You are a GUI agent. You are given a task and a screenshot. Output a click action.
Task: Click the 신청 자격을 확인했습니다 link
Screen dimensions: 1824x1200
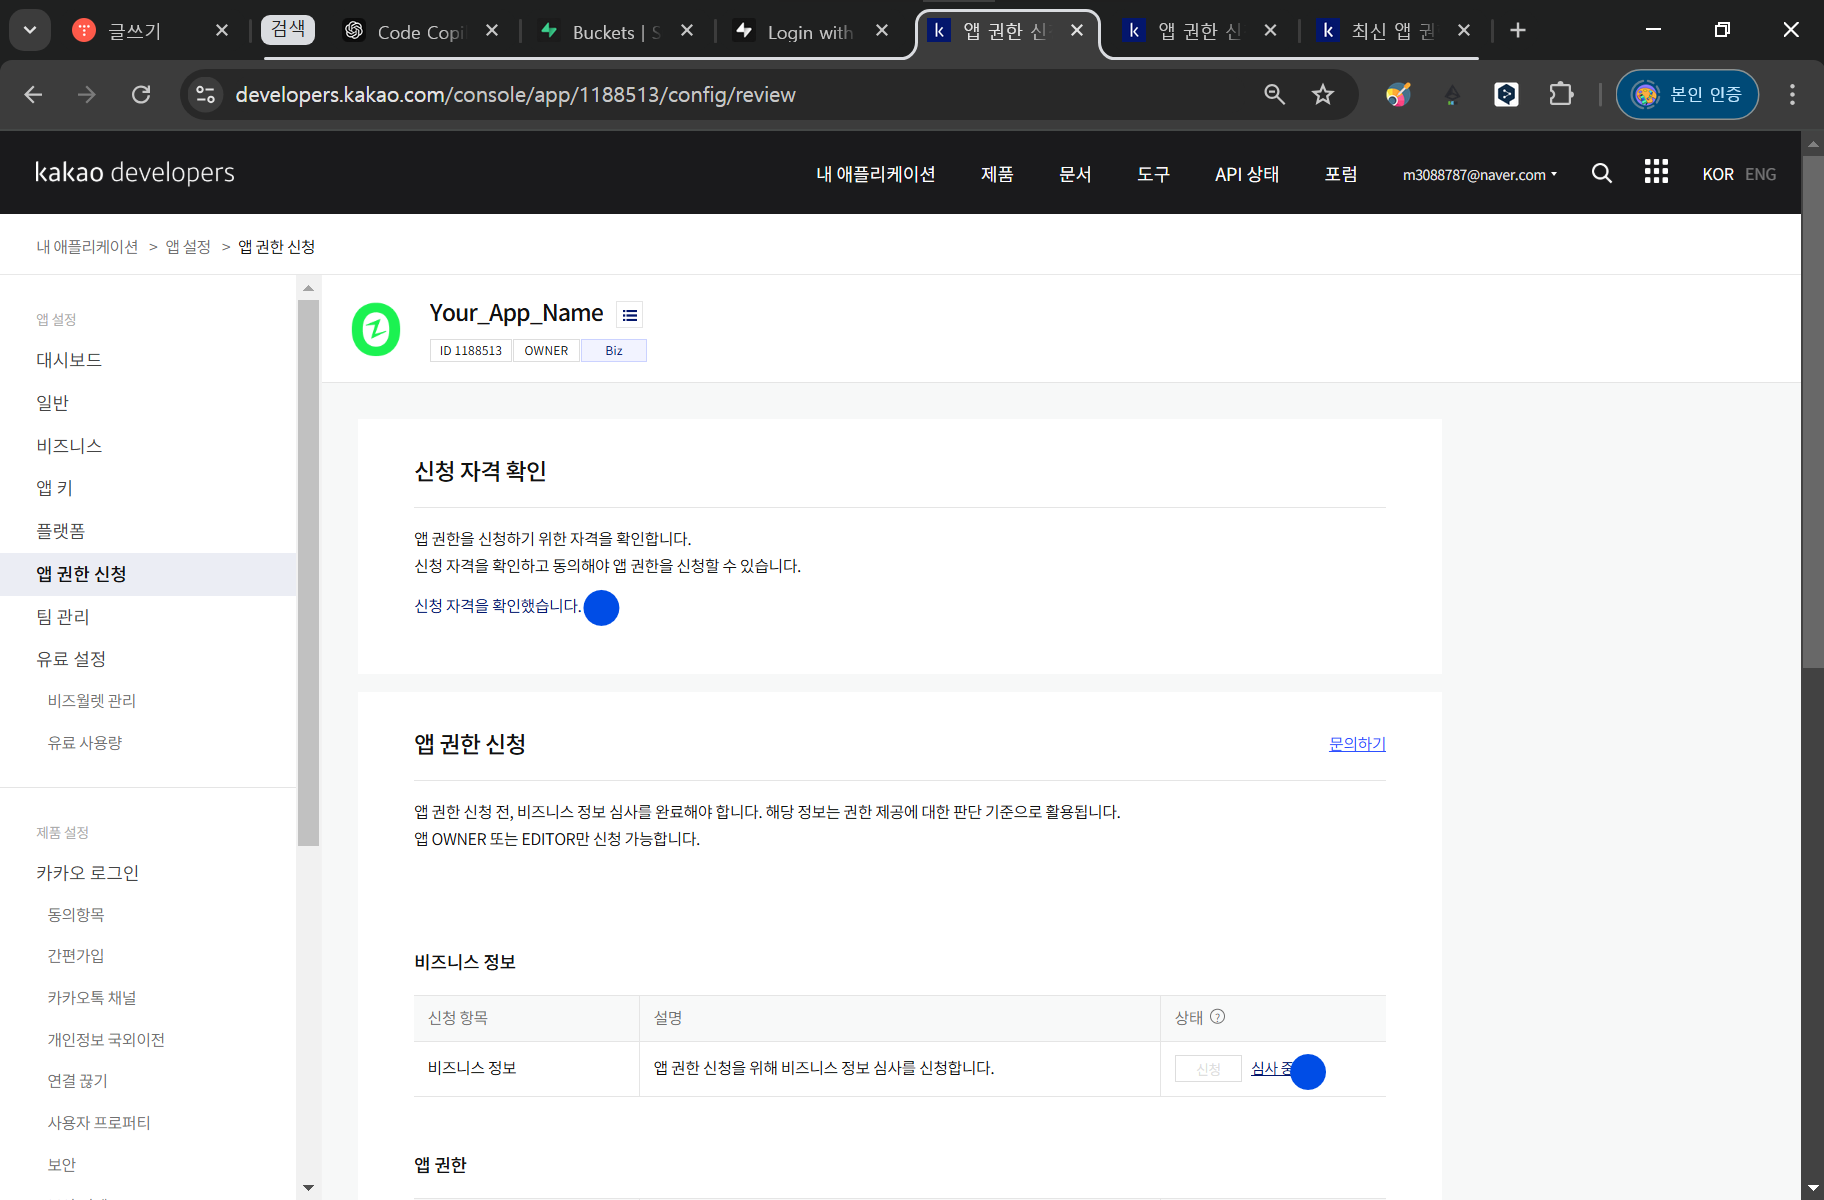coord(498,606)
